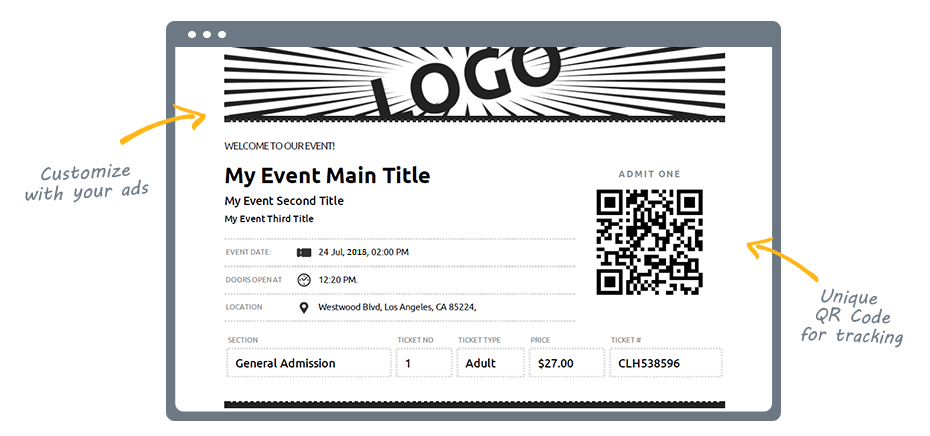Viewport: 930px width, 436px height.
Task: Click the clock icon beside doors open time
Action: [304, 280]
